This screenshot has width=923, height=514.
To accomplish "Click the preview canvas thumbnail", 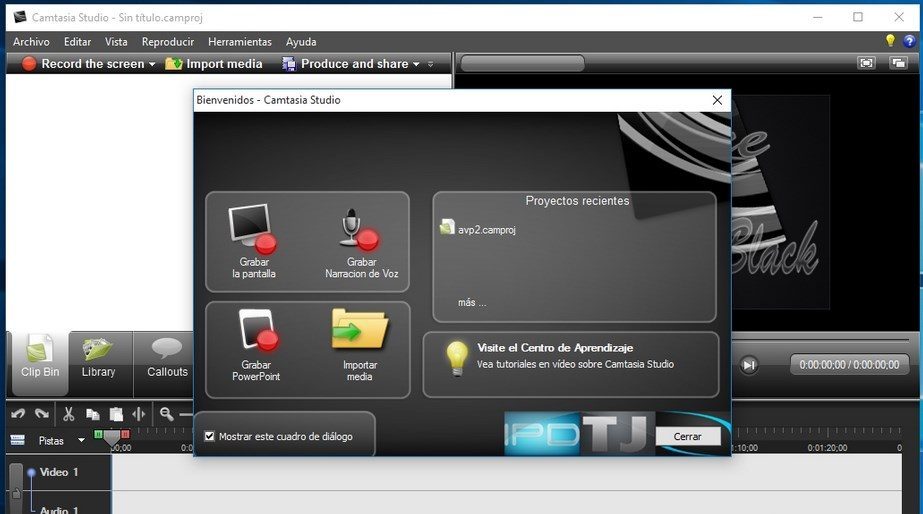I will click(780, 202).
